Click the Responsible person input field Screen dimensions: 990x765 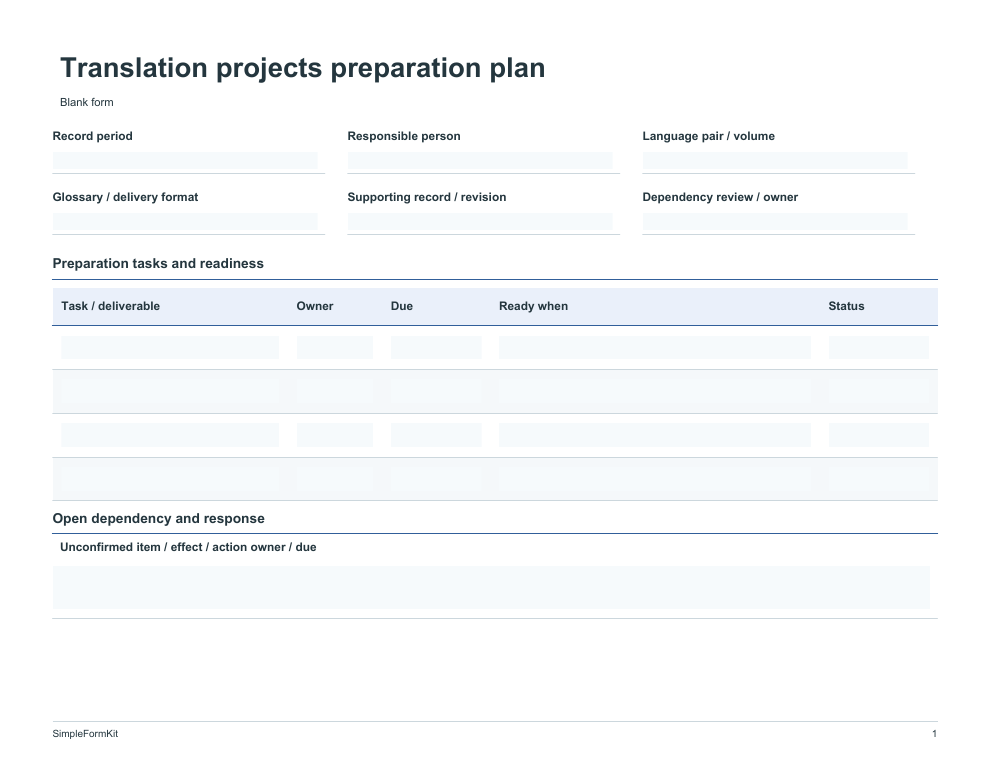[x=480, y=161]
